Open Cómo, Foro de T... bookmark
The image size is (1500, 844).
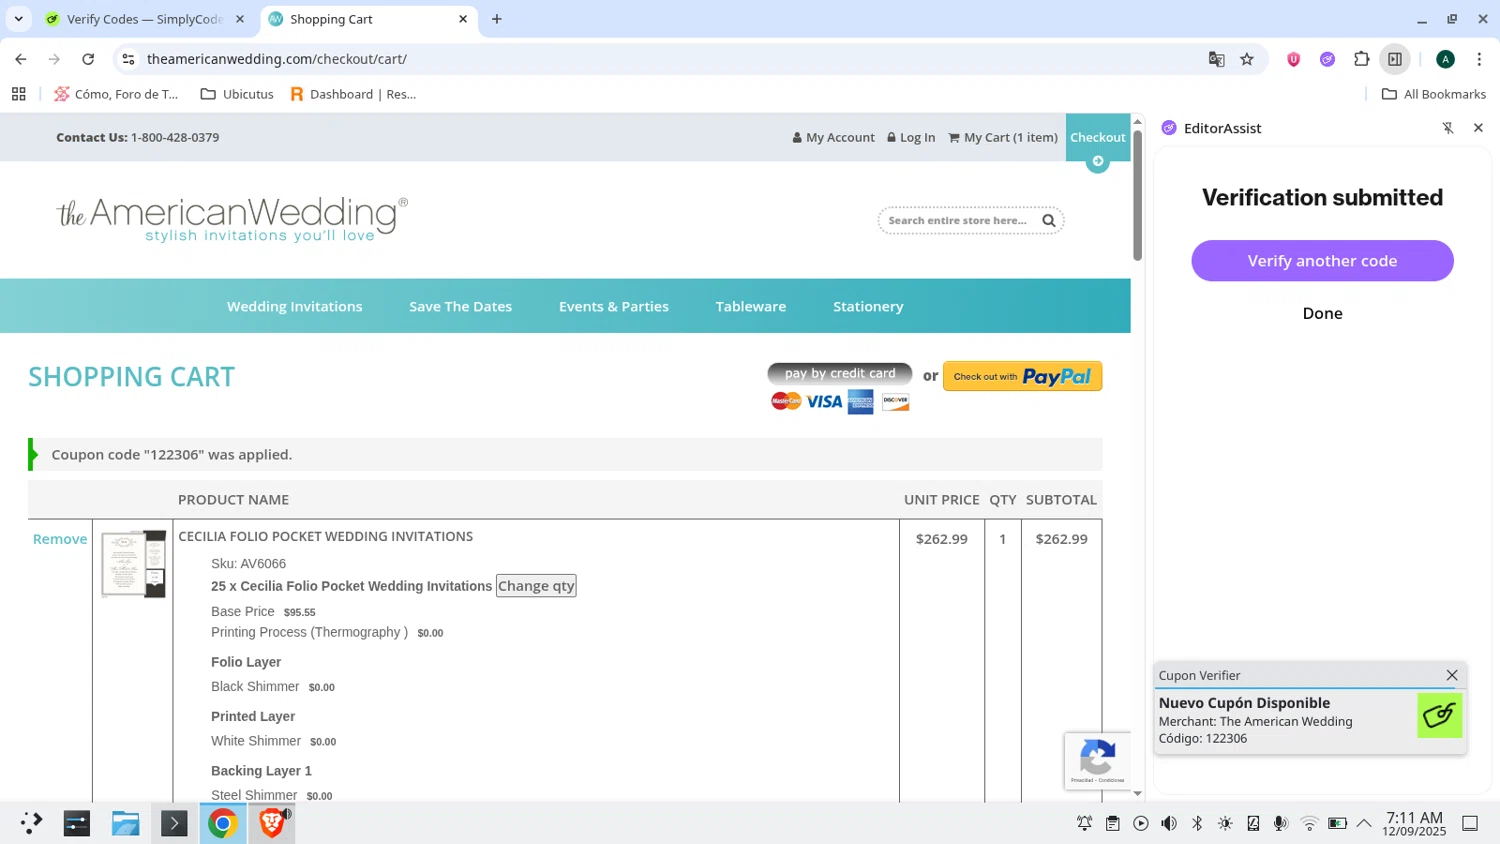coord(116,94)
